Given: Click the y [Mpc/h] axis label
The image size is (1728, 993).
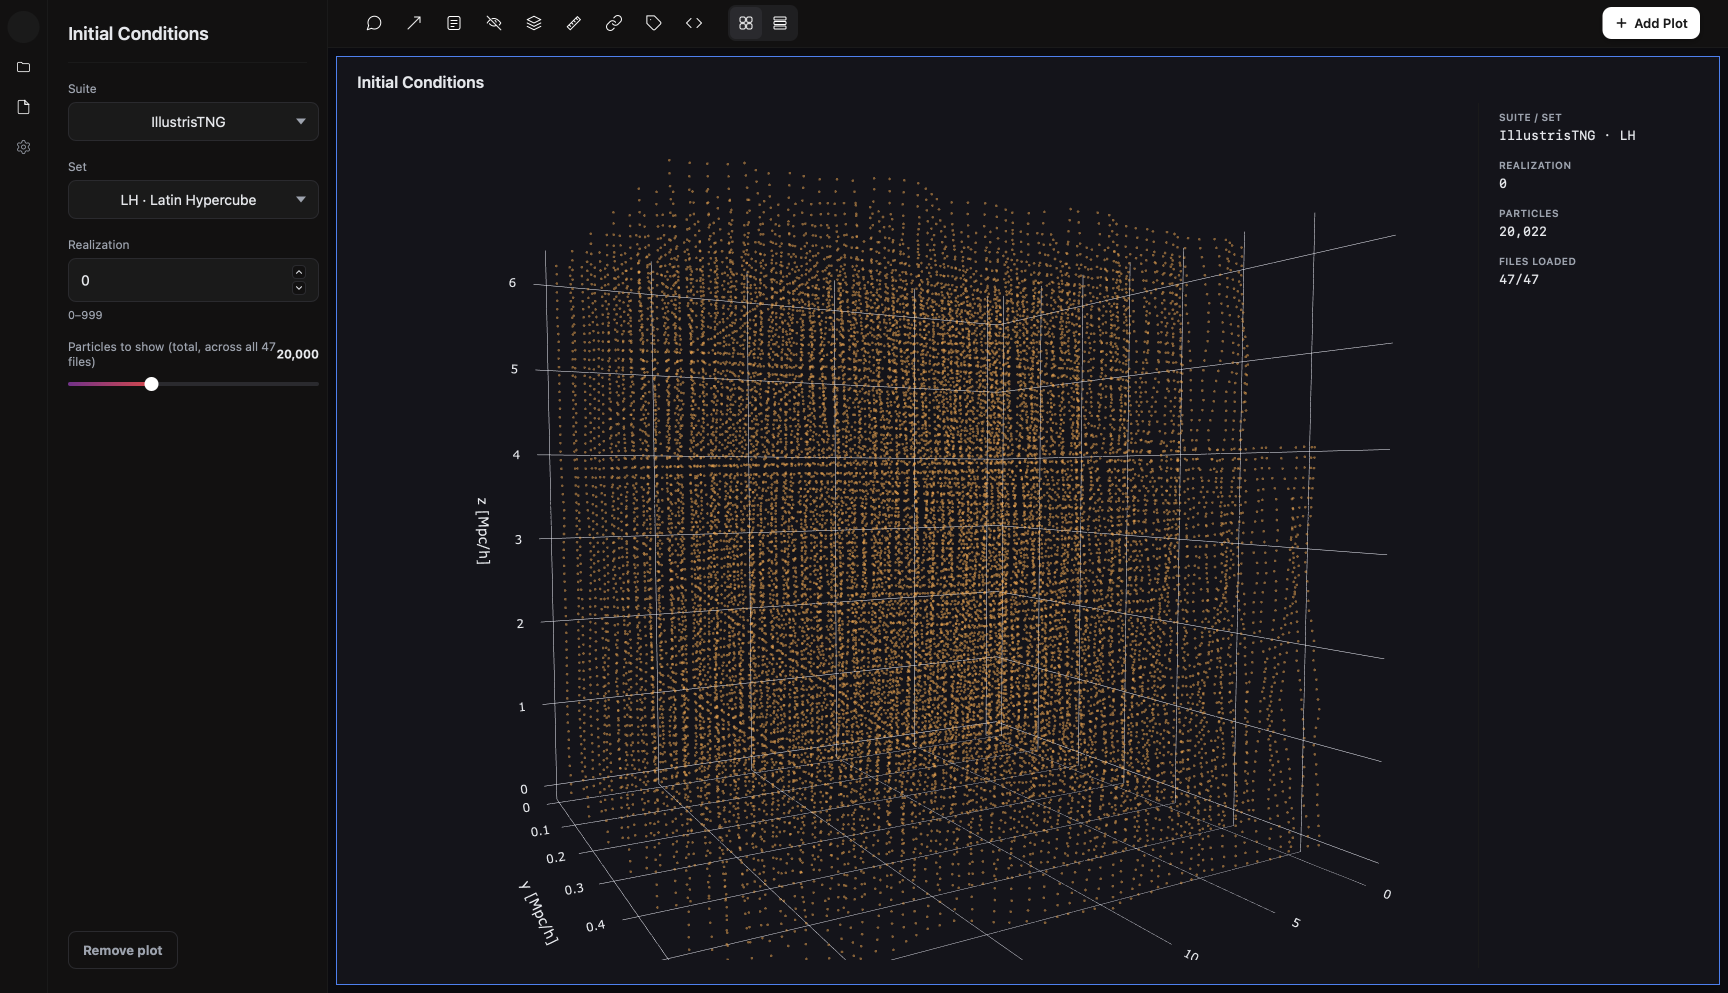Looking at the screenshot, I should pyautogui.click(x=539, y=912).
